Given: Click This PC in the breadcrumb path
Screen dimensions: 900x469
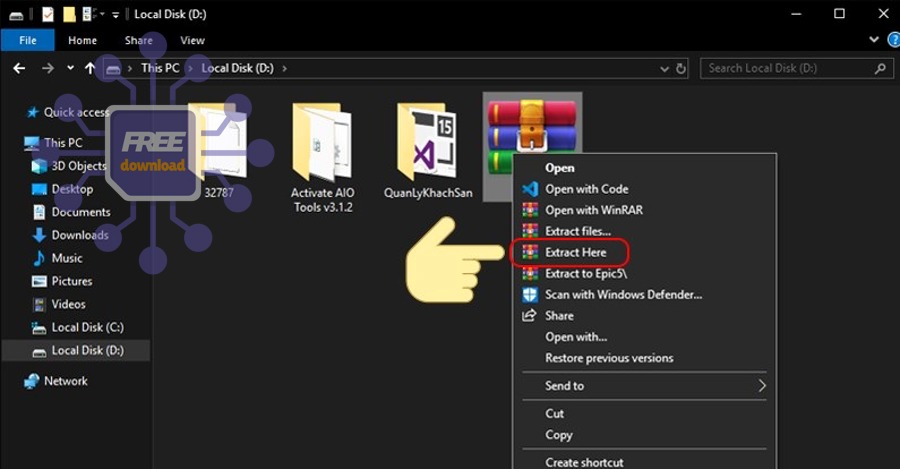Looking at the screenshot, I should [160, 68].
